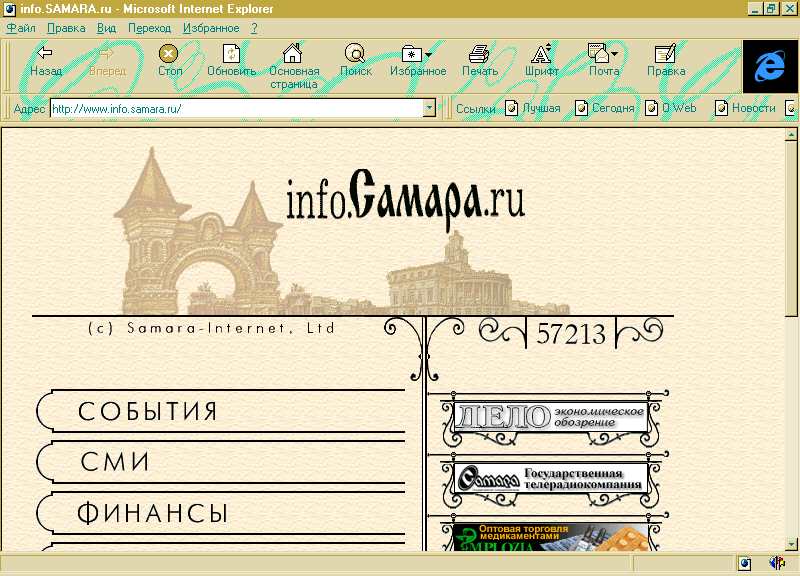This screenshot has width=800, height=576.
Task: Click the status bar Internet zone icon
Action: (744, 563)
